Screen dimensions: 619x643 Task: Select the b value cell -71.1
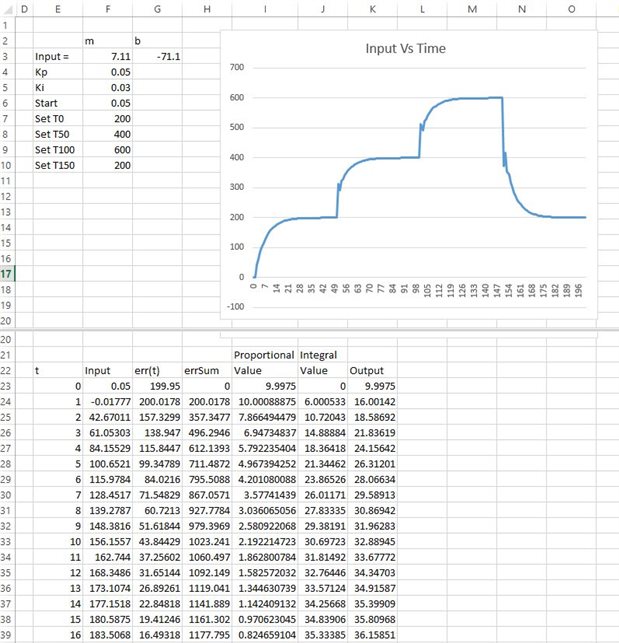(x=157, y=56)
